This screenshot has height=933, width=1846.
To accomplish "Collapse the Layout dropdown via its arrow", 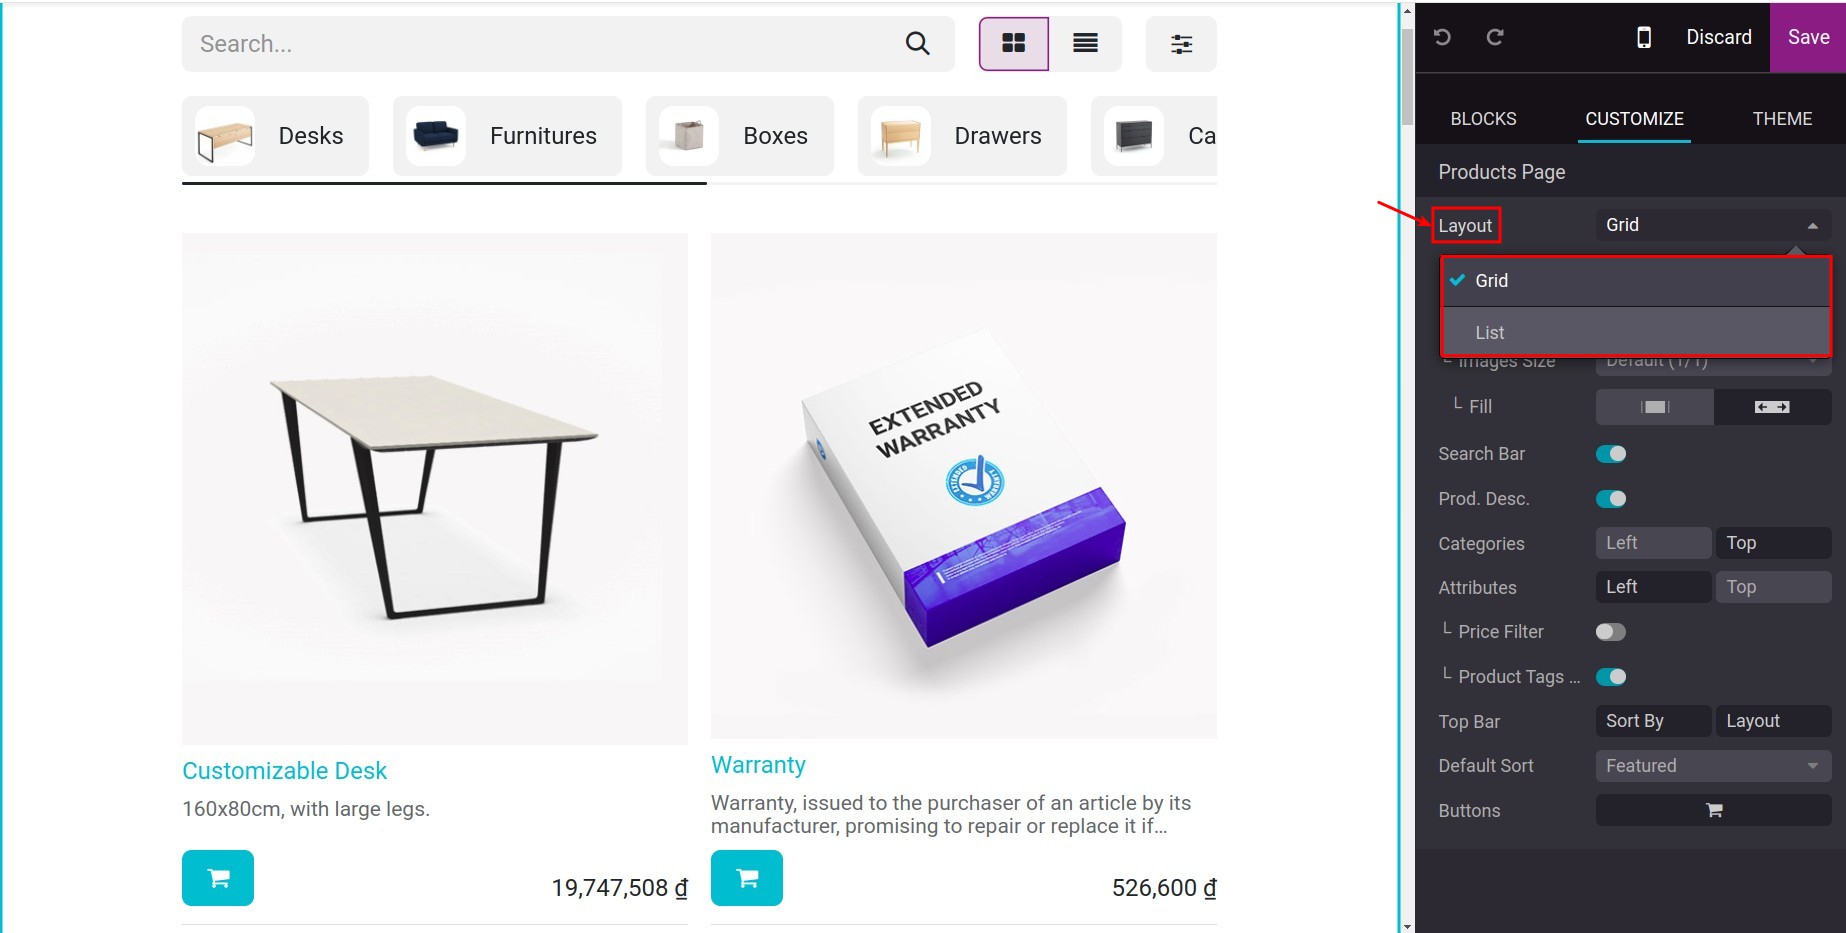I will click(x=1814, y=225).
